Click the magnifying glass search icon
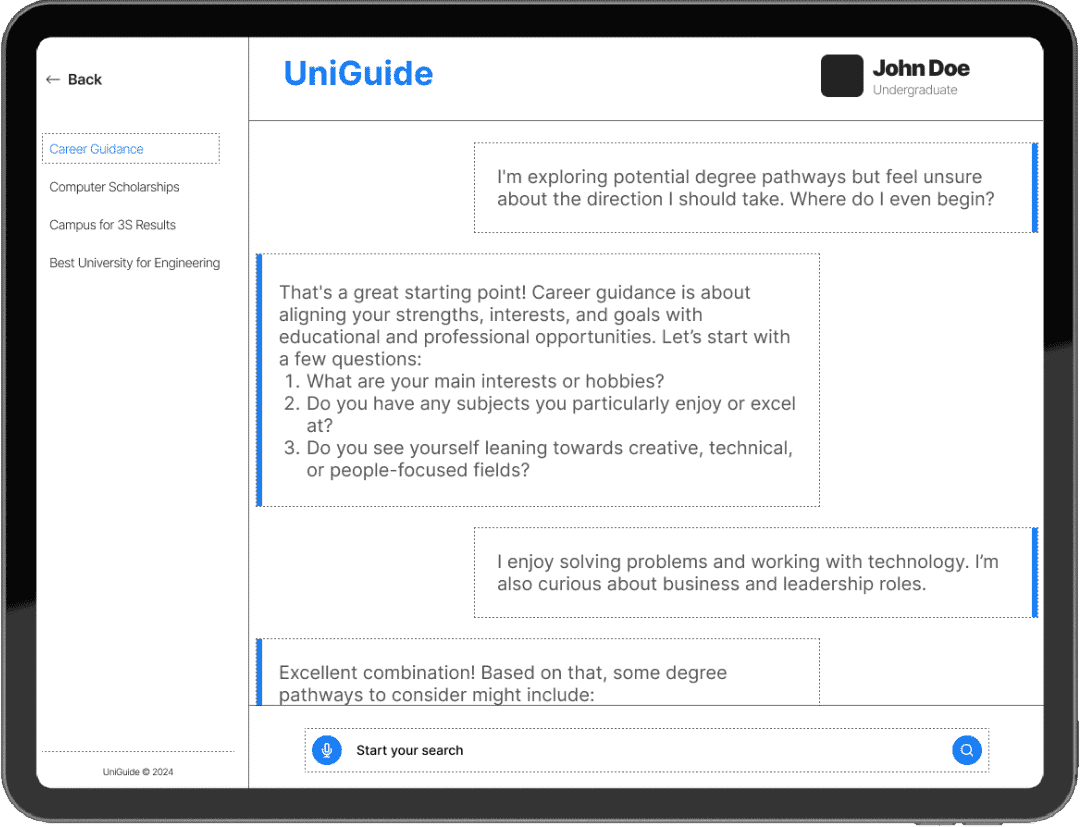Viewport: 1080px width, 827px height. 966,750
